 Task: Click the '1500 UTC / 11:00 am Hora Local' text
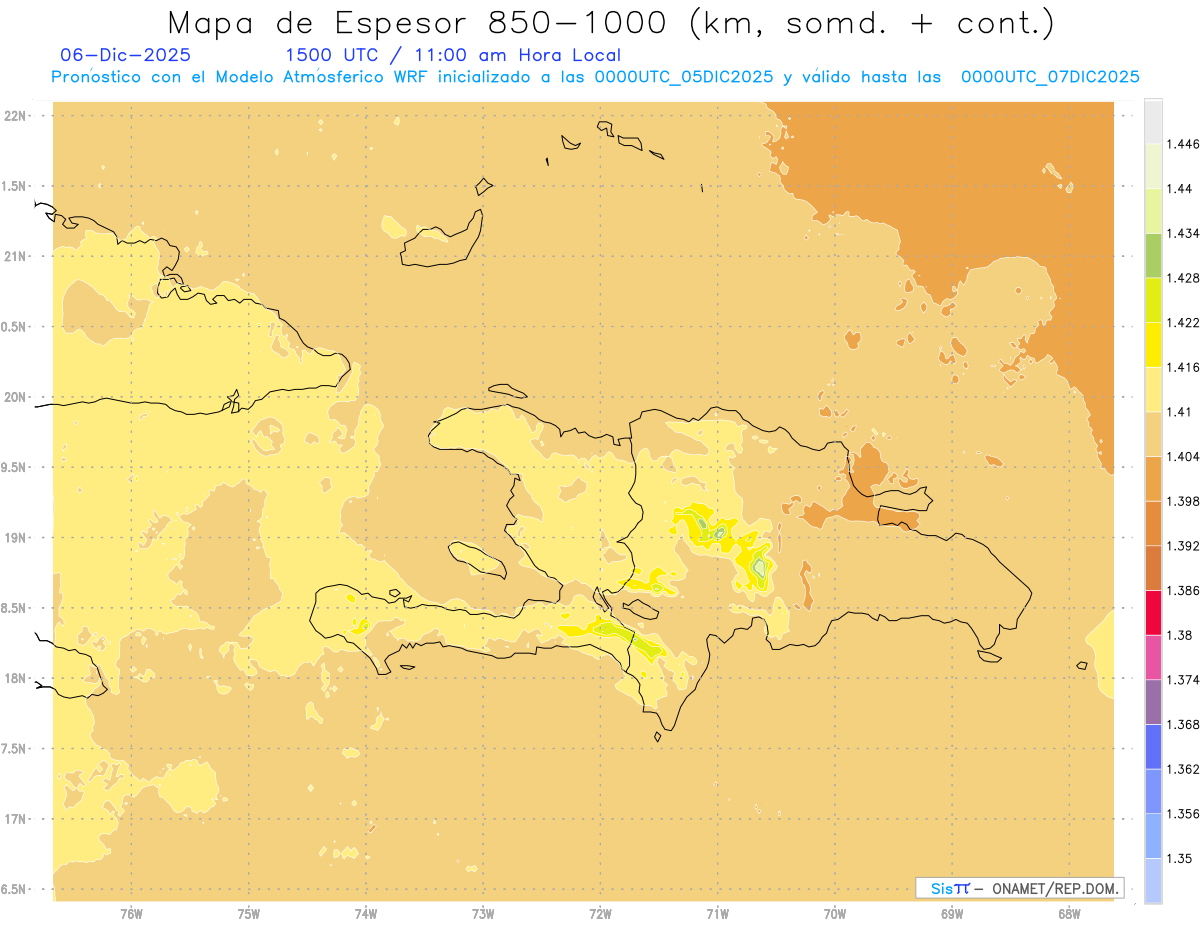click(x=453, y=56)
